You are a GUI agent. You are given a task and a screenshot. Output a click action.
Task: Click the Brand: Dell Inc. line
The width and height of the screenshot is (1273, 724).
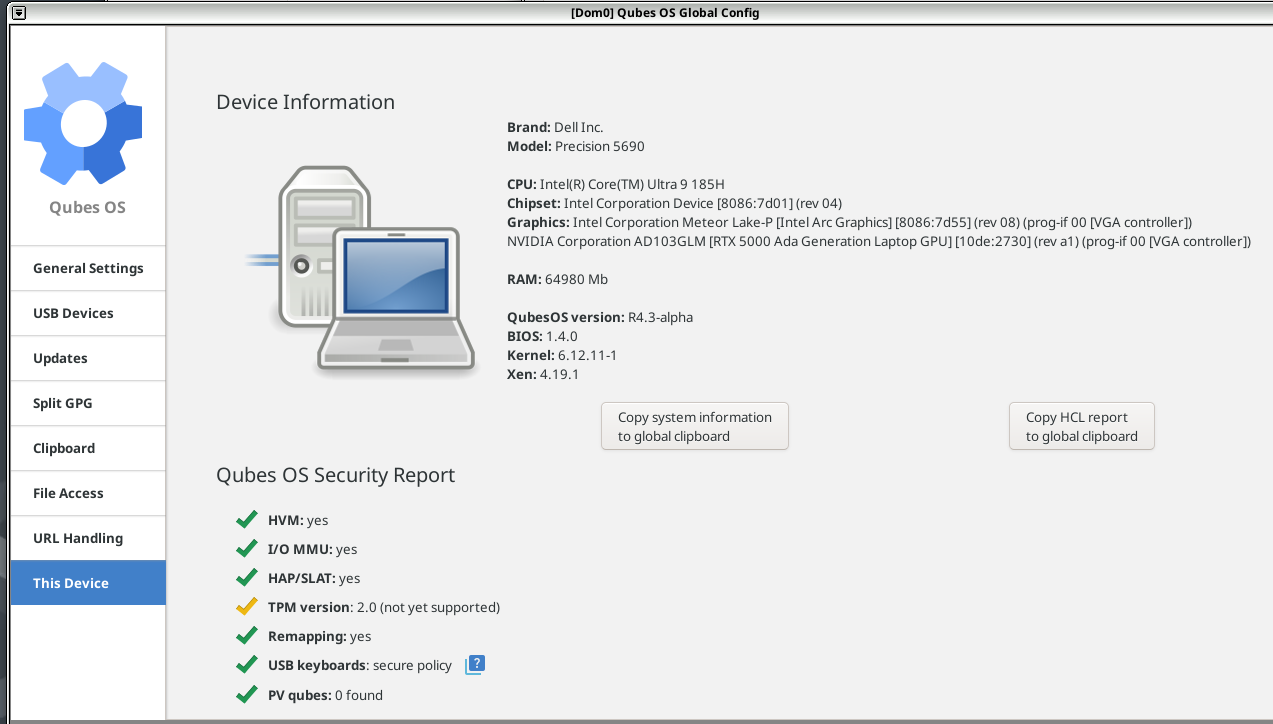point(555,127)
